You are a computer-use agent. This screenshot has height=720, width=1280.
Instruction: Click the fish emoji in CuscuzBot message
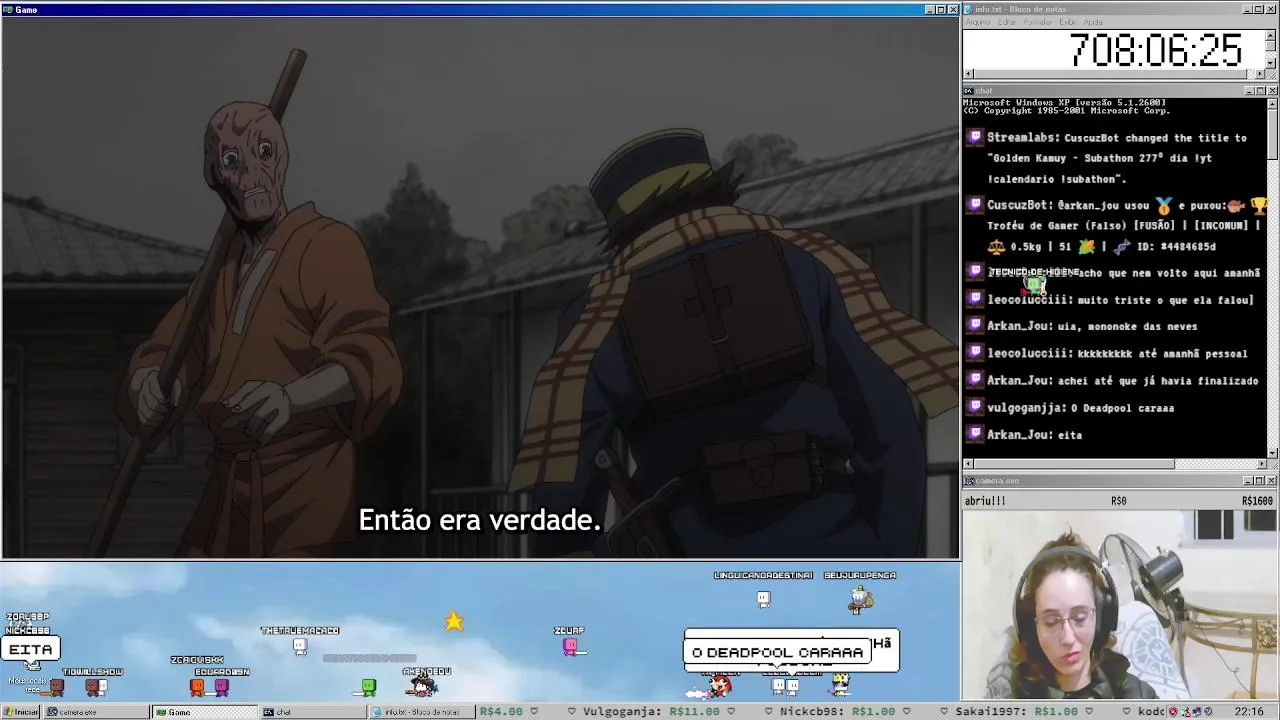coord(1236,206)
